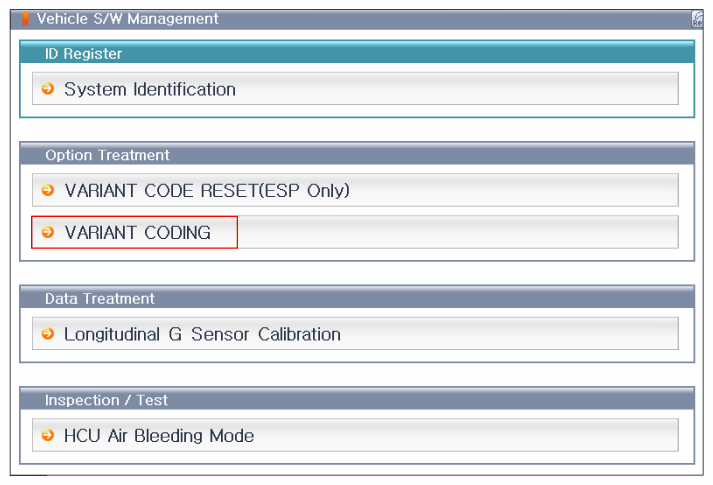Start Longitudinal G Sensor Calibration
Screen dimensions: 713x485
(x=202, y=334)
